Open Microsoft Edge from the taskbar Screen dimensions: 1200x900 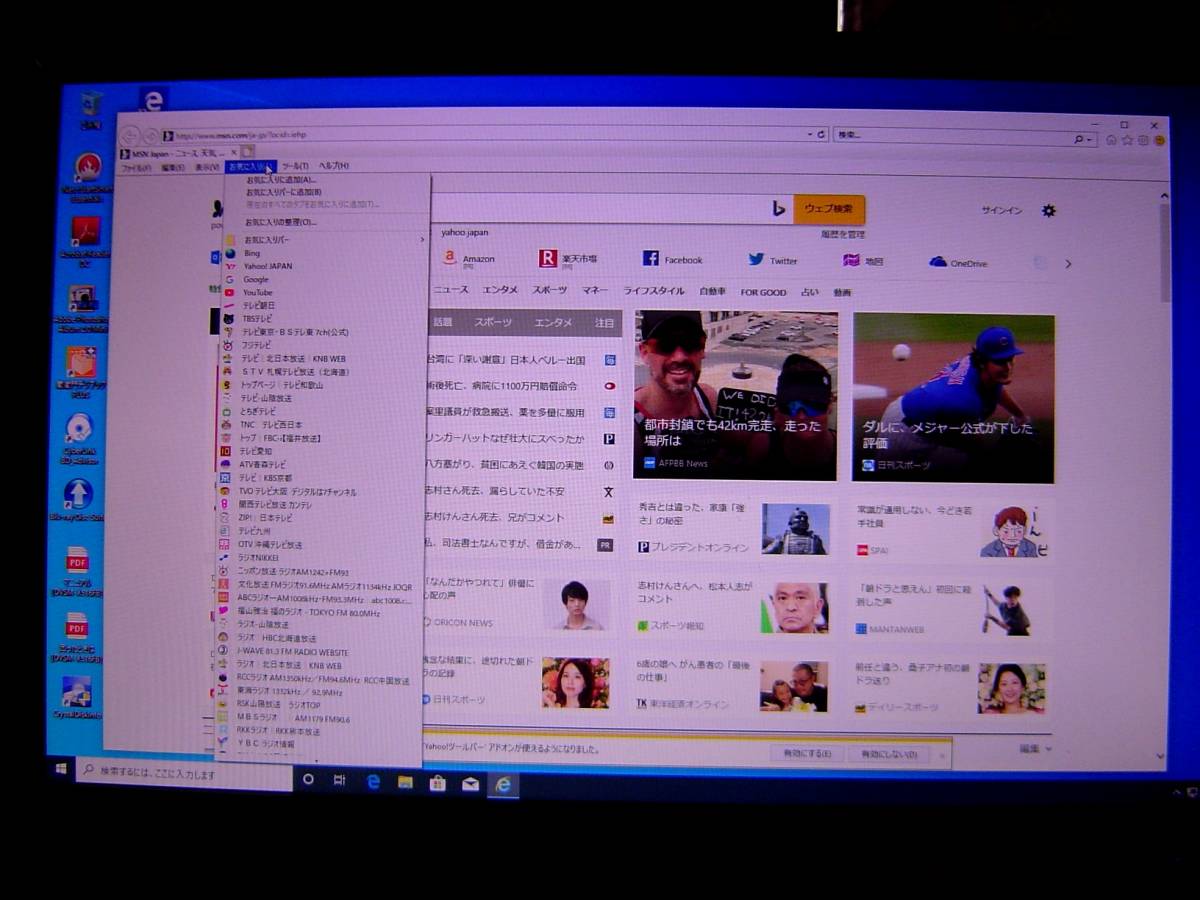(x=372, y=781)
